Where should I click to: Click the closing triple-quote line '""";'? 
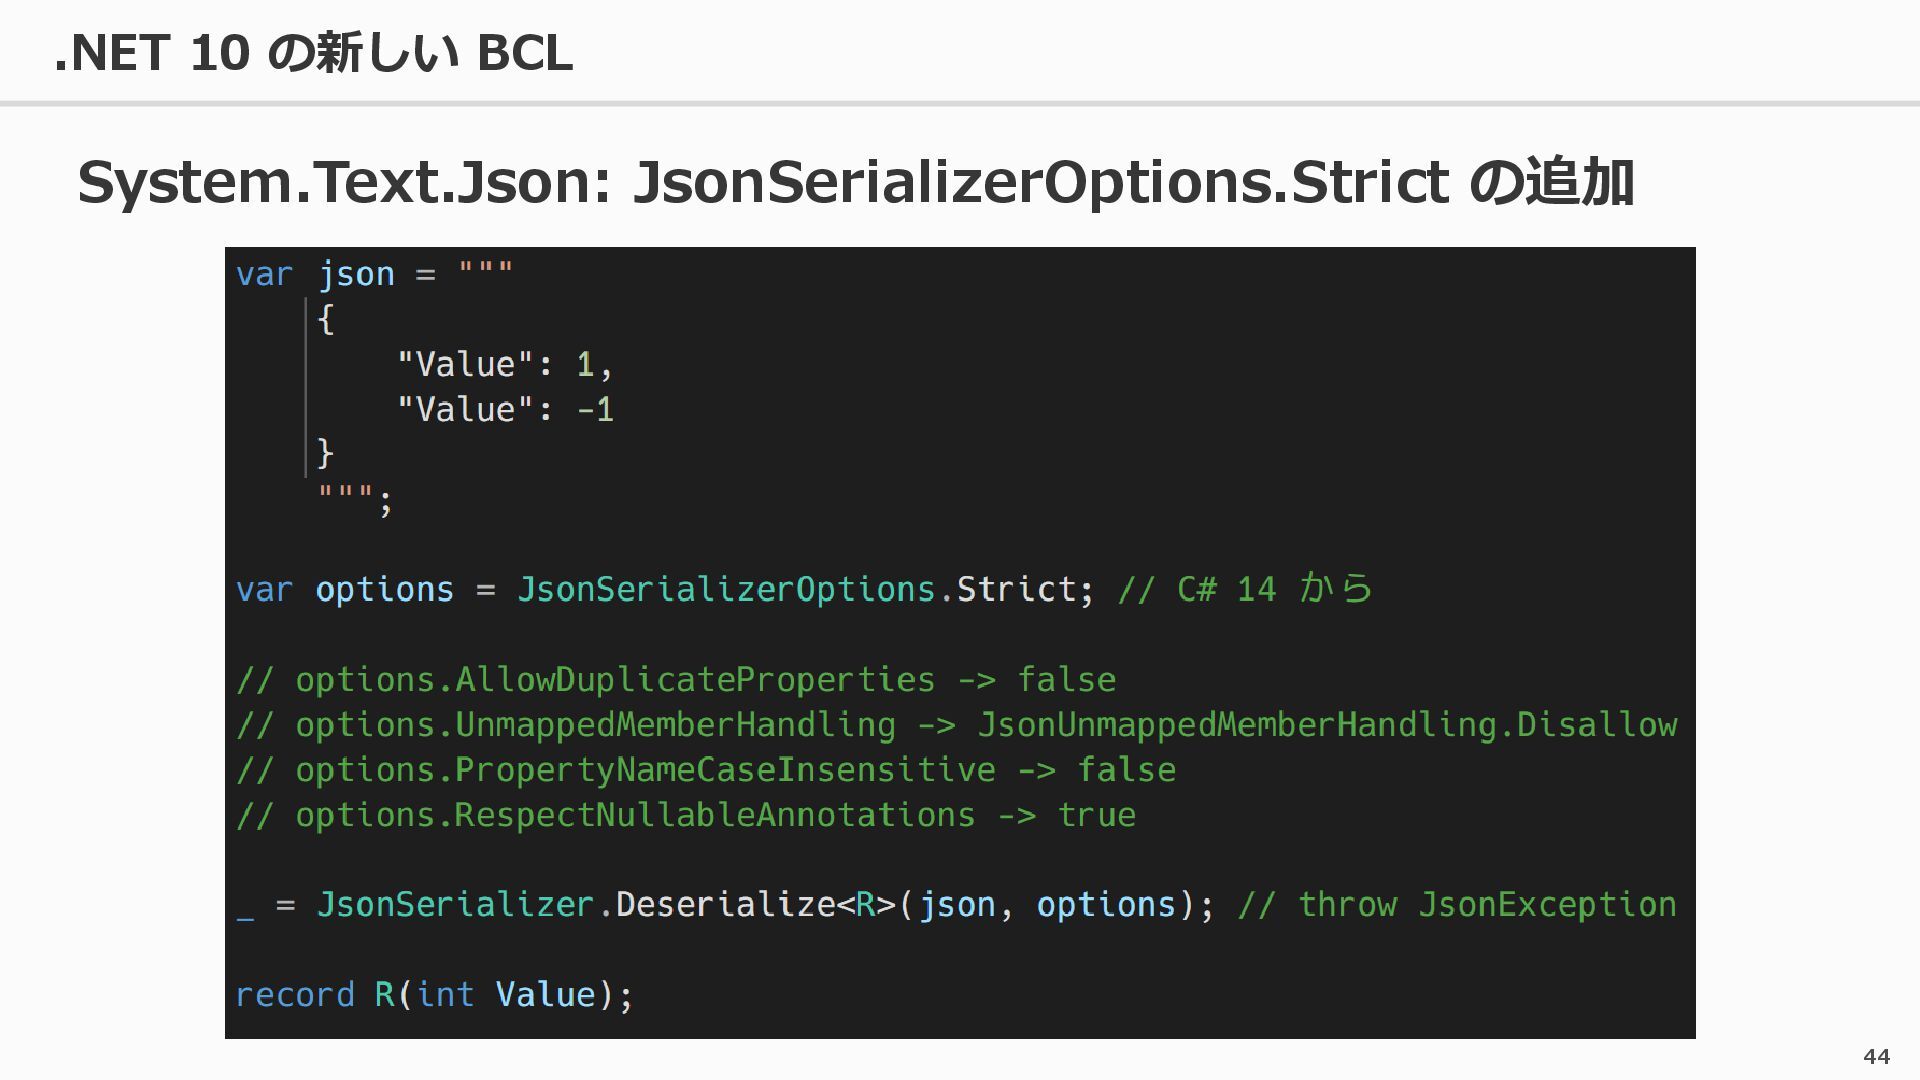355,498
